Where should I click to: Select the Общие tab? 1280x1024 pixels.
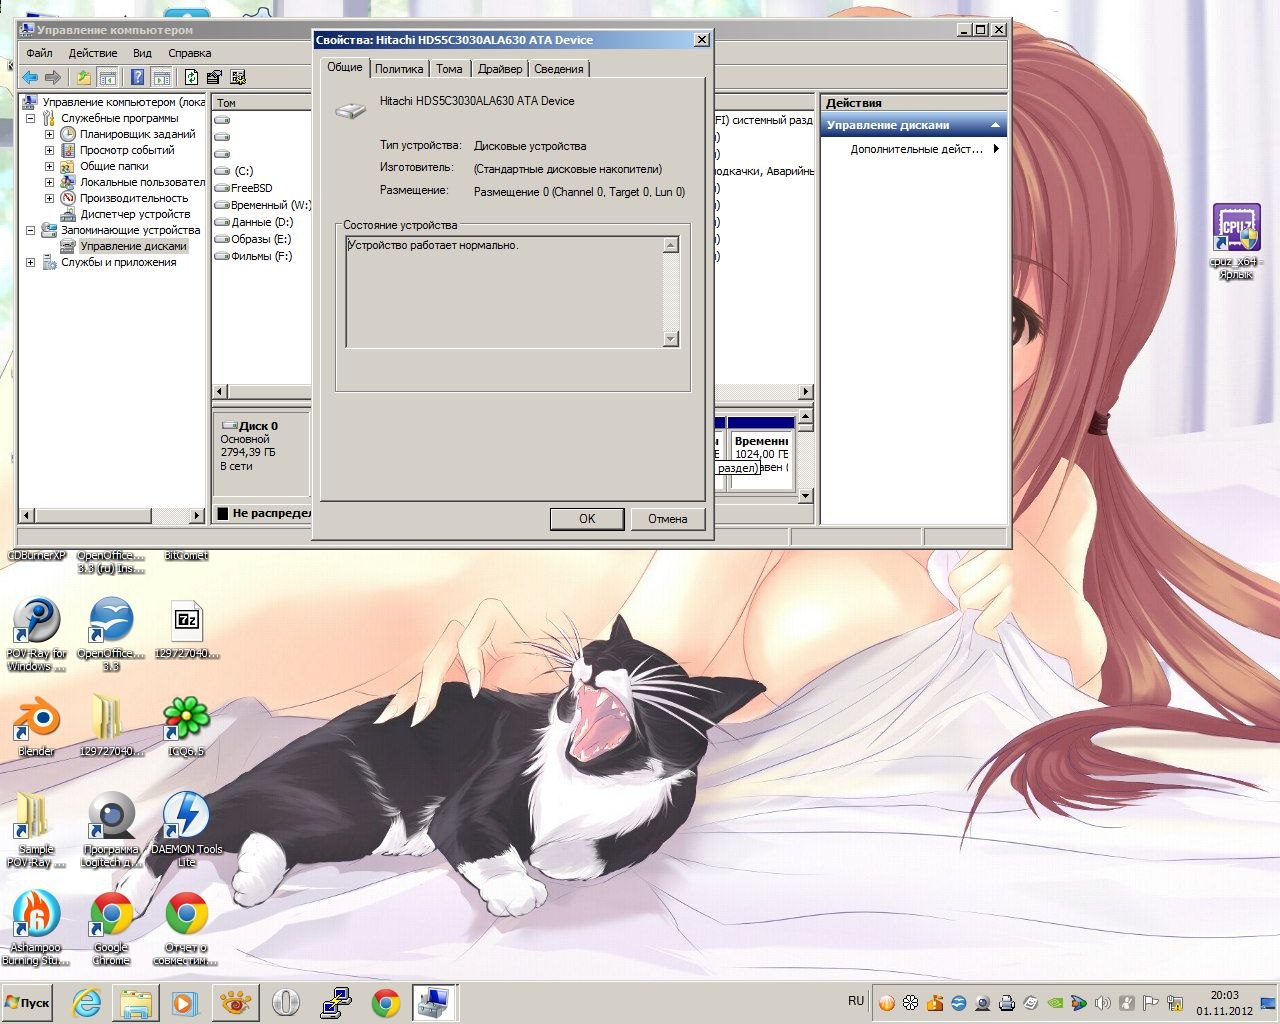click(x=345, y=67)
